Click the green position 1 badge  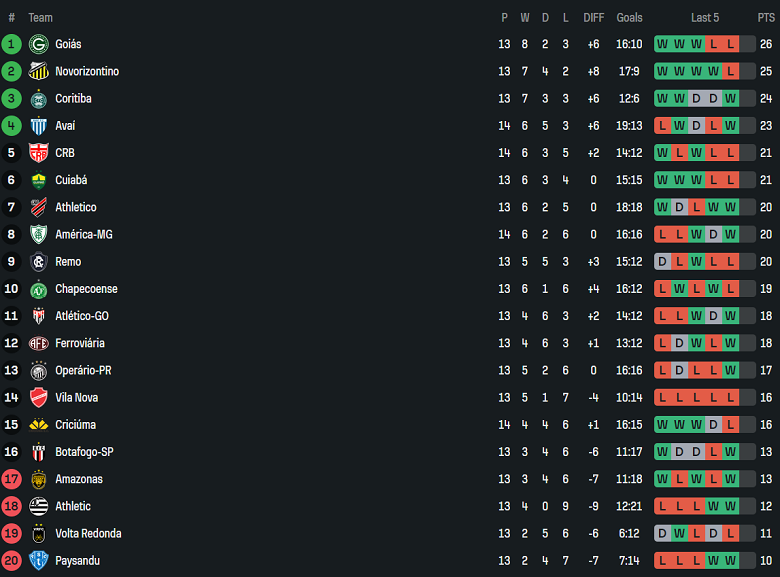click(11, 44)
